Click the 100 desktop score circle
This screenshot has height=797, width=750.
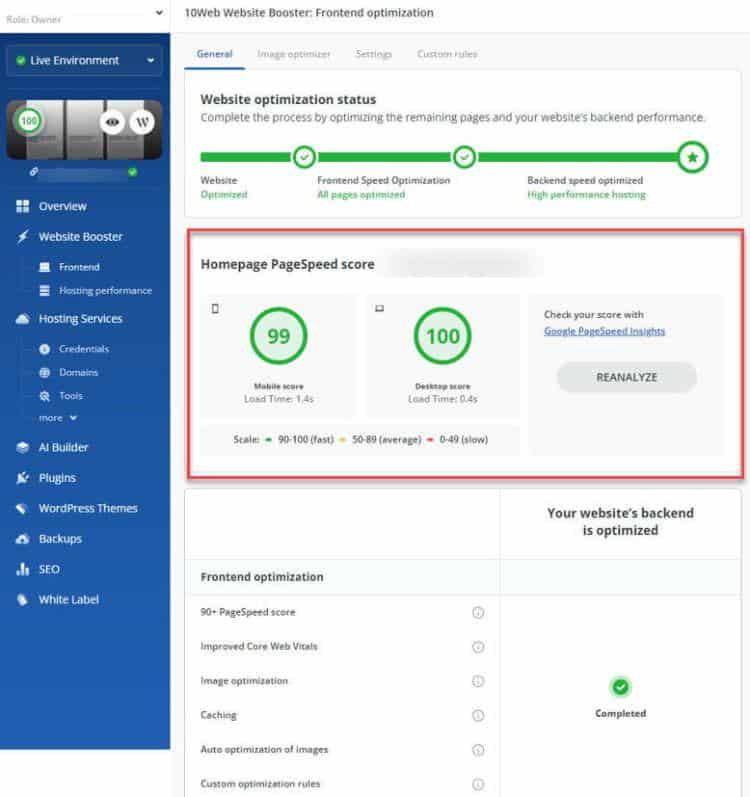443,336
